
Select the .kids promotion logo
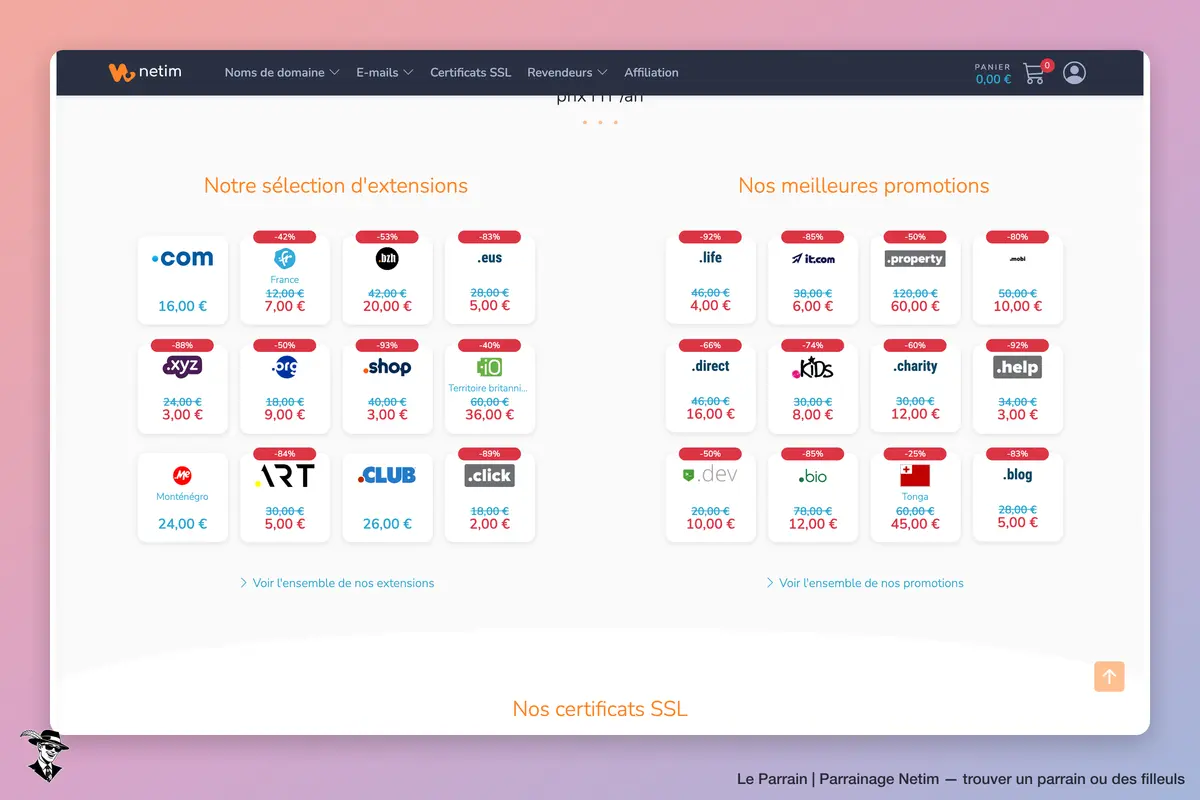[x=813, y=367]
